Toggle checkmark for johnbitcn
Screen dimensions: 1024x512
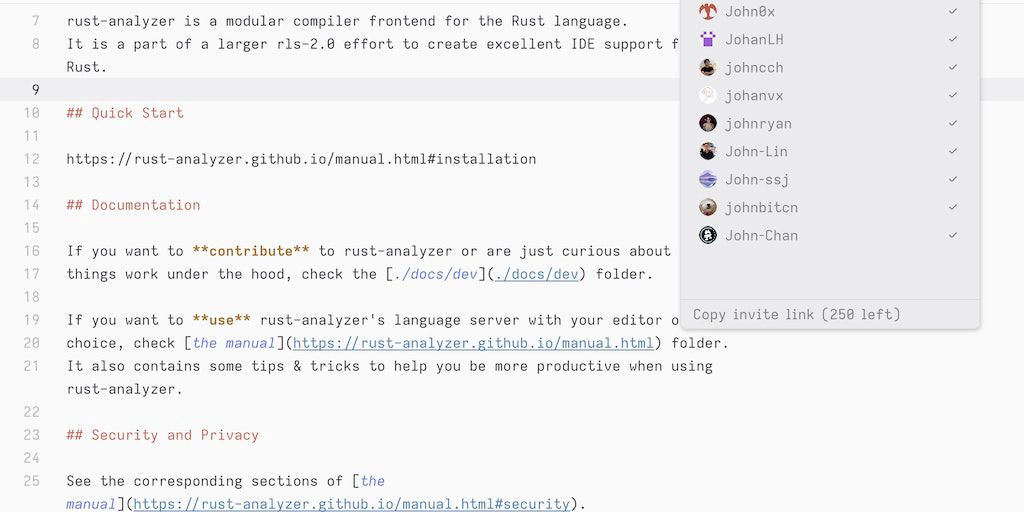(x=953, y=208)
